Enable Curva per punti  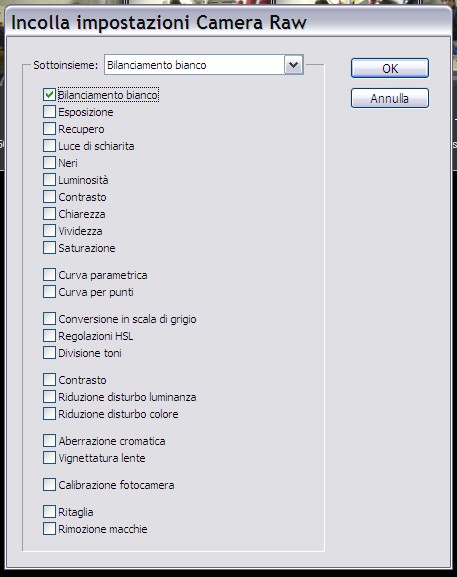(x=49, y=292)
